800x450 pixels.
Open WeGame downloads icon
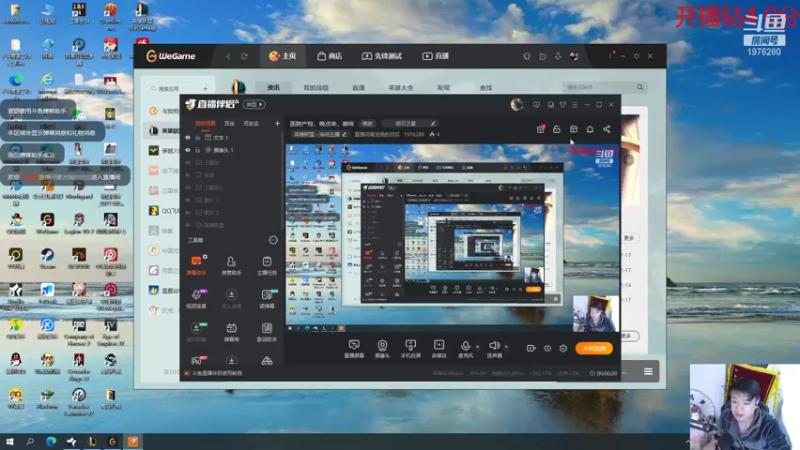pyautogui.click(x=558, y=56)
